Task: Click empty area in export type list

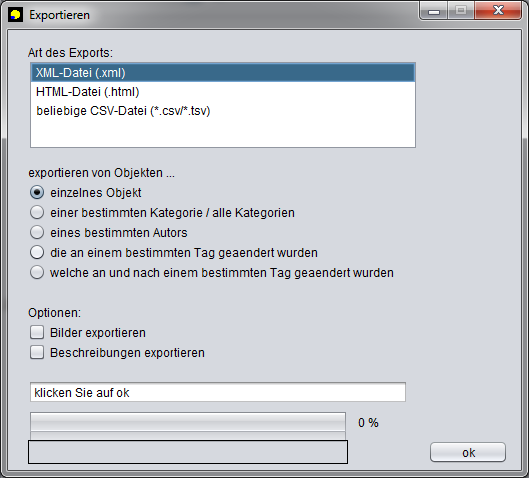Action: click(x=223, y=133)
